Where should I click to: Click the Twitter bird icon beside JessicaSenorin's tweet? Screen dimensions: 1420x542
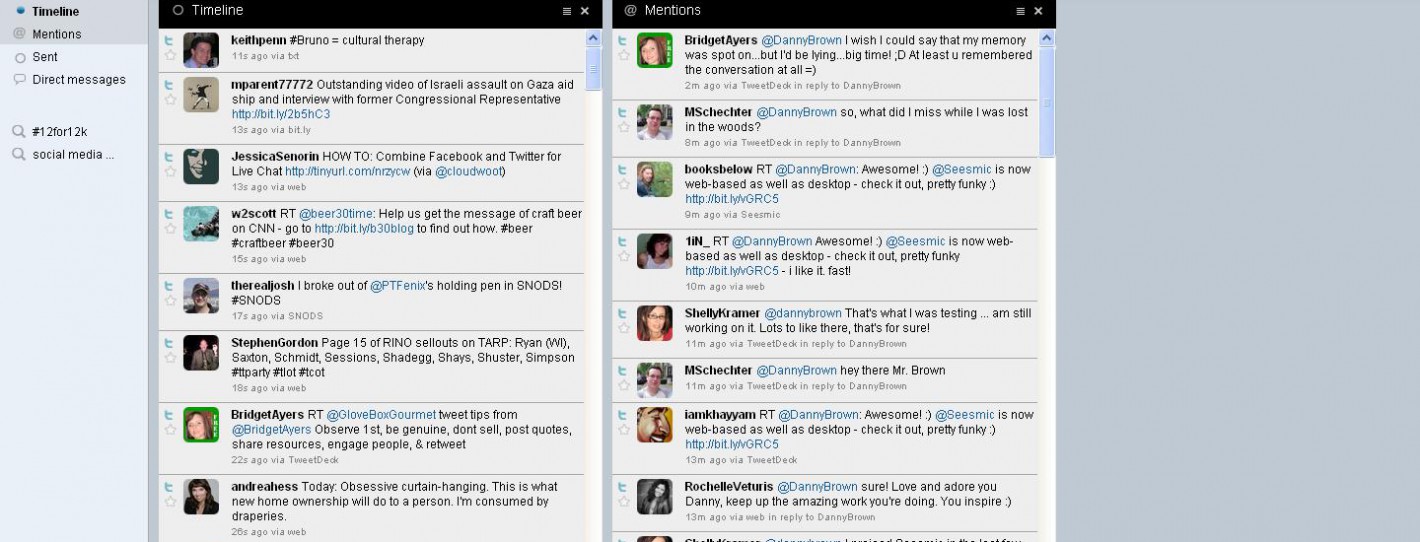[x=170, y=157]
